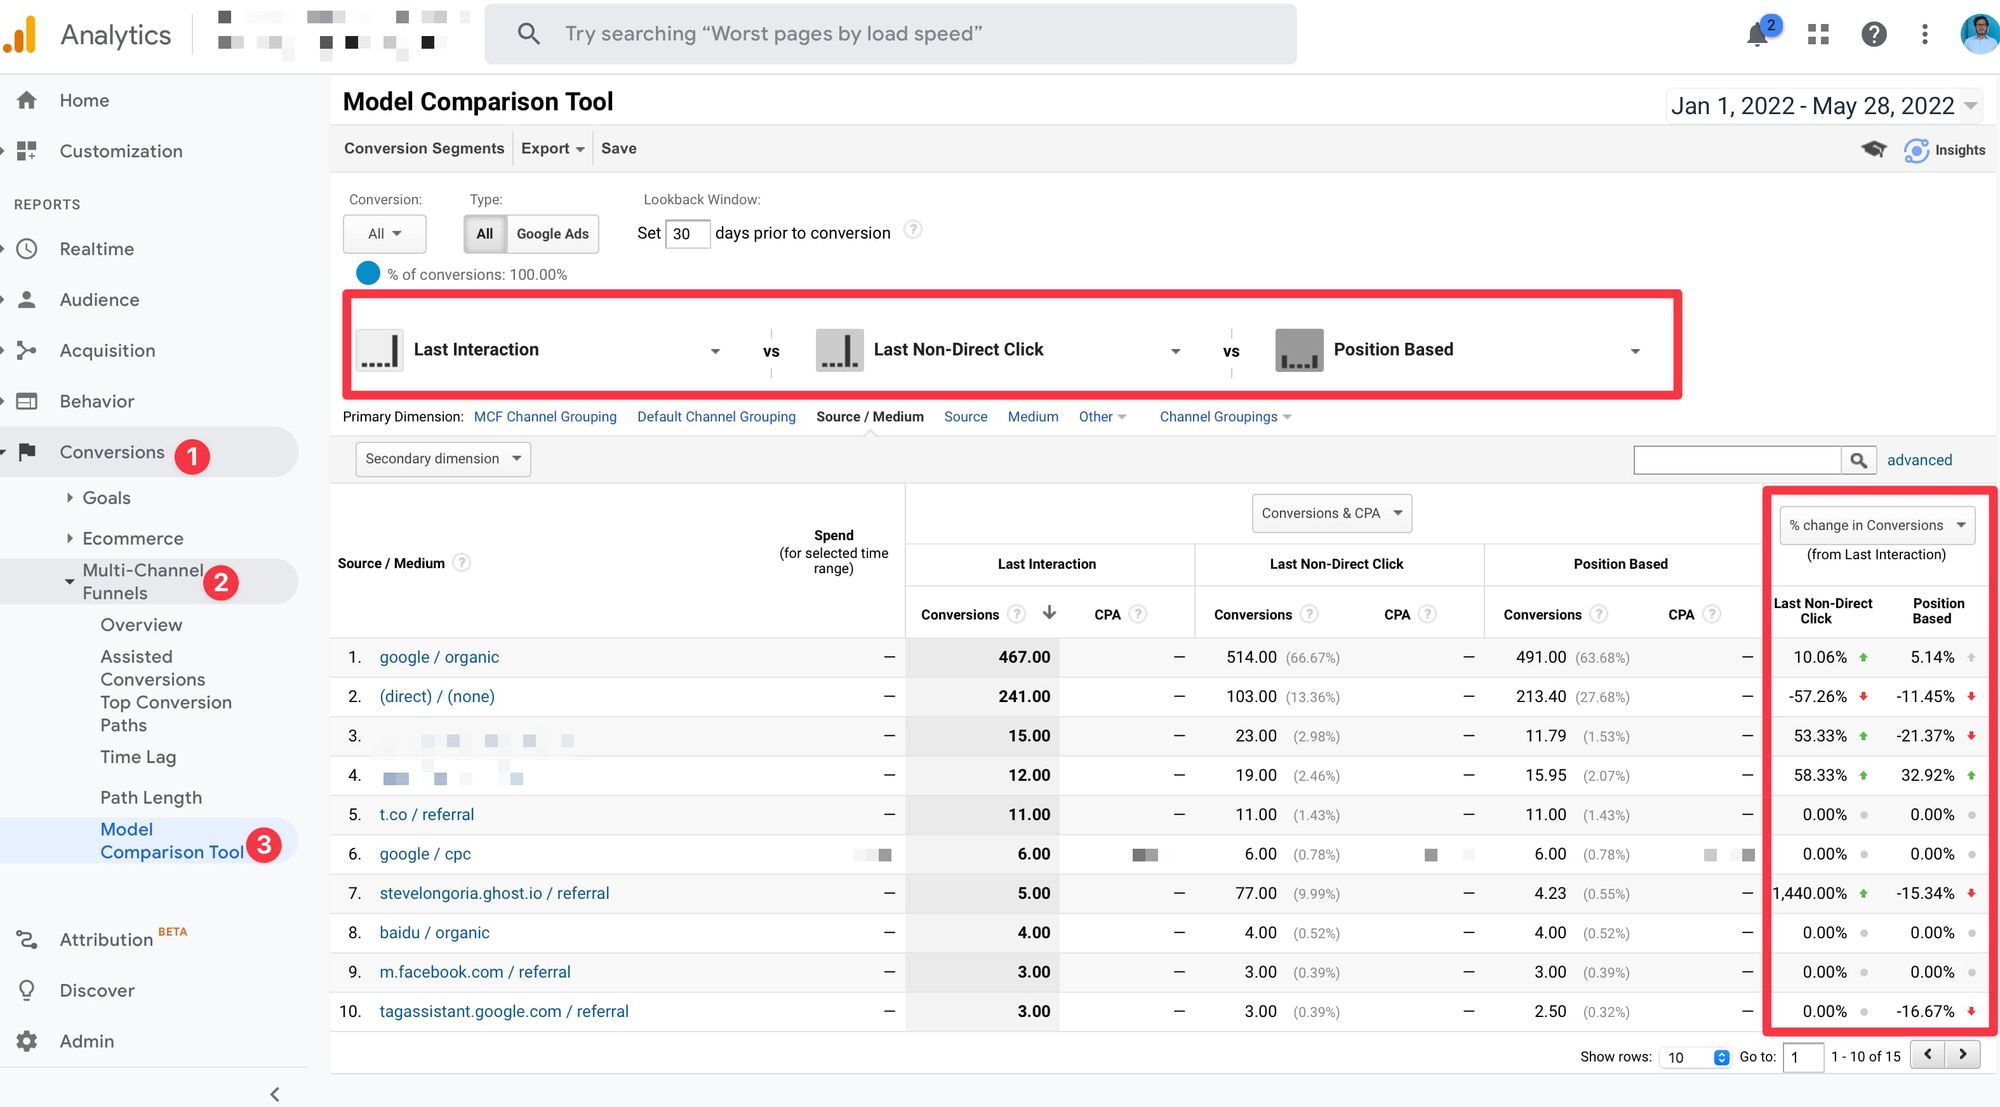Open the % change in Conversions dropdown
This screenshot has height=1107, width=2000.
pos(1877,525)
